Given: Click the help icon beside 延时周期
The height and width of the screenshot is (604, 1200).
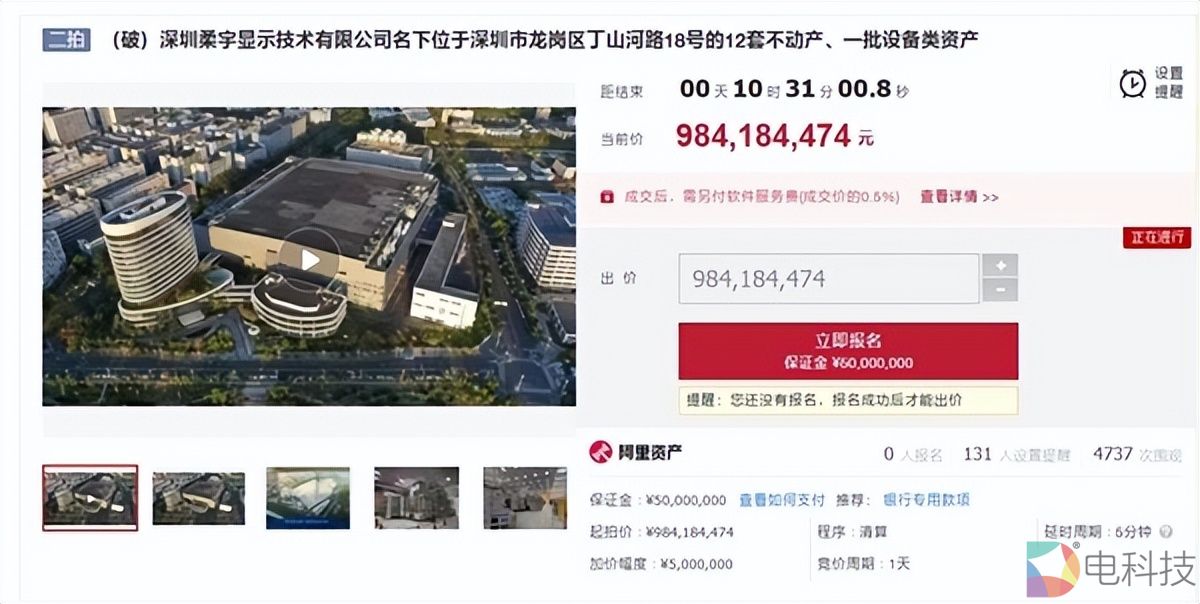Looking at the screenshot, I should click(x=1166, y=533).
